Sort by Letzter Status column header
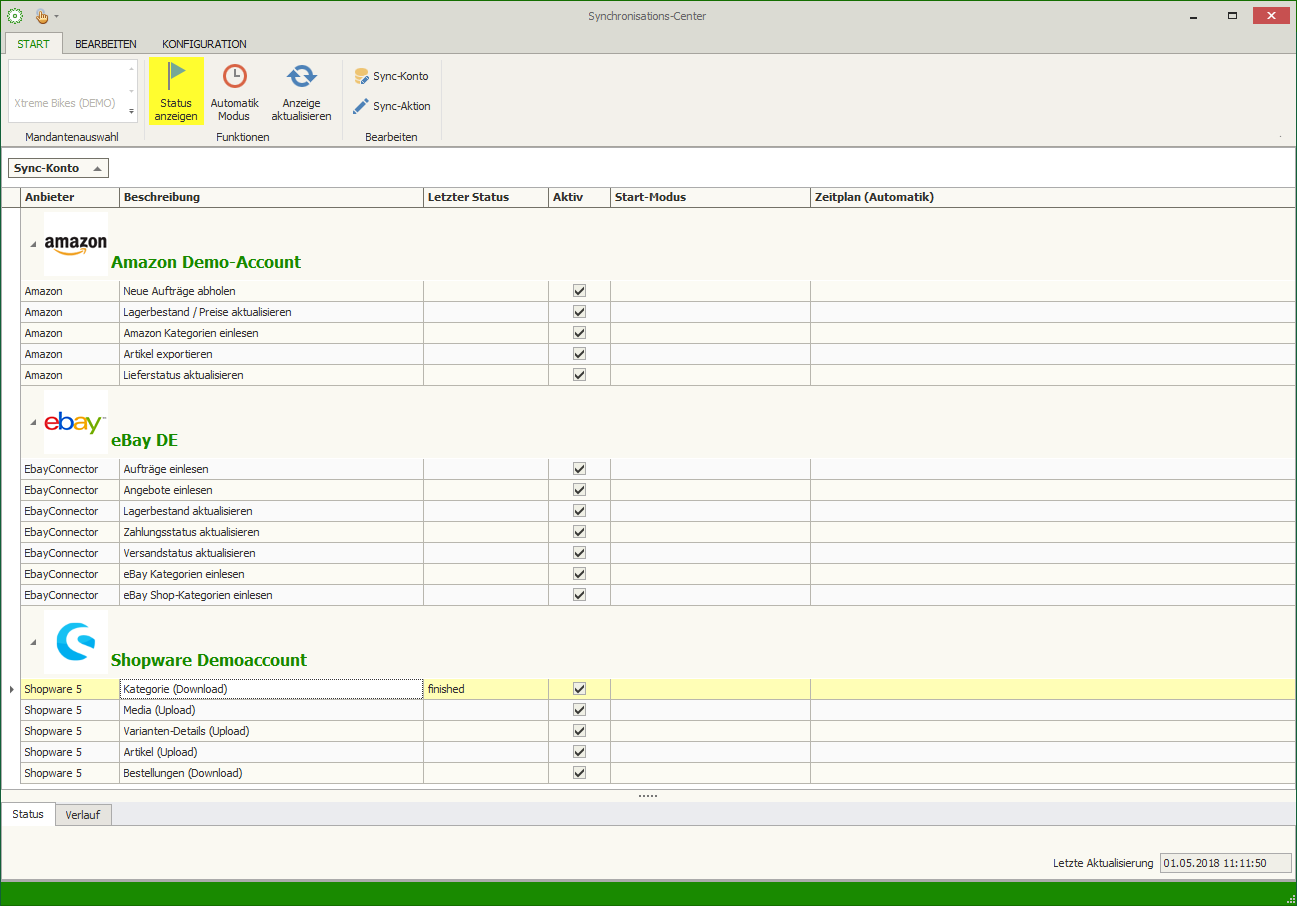This screenshot has height=906, width=1297. (486, 197)
